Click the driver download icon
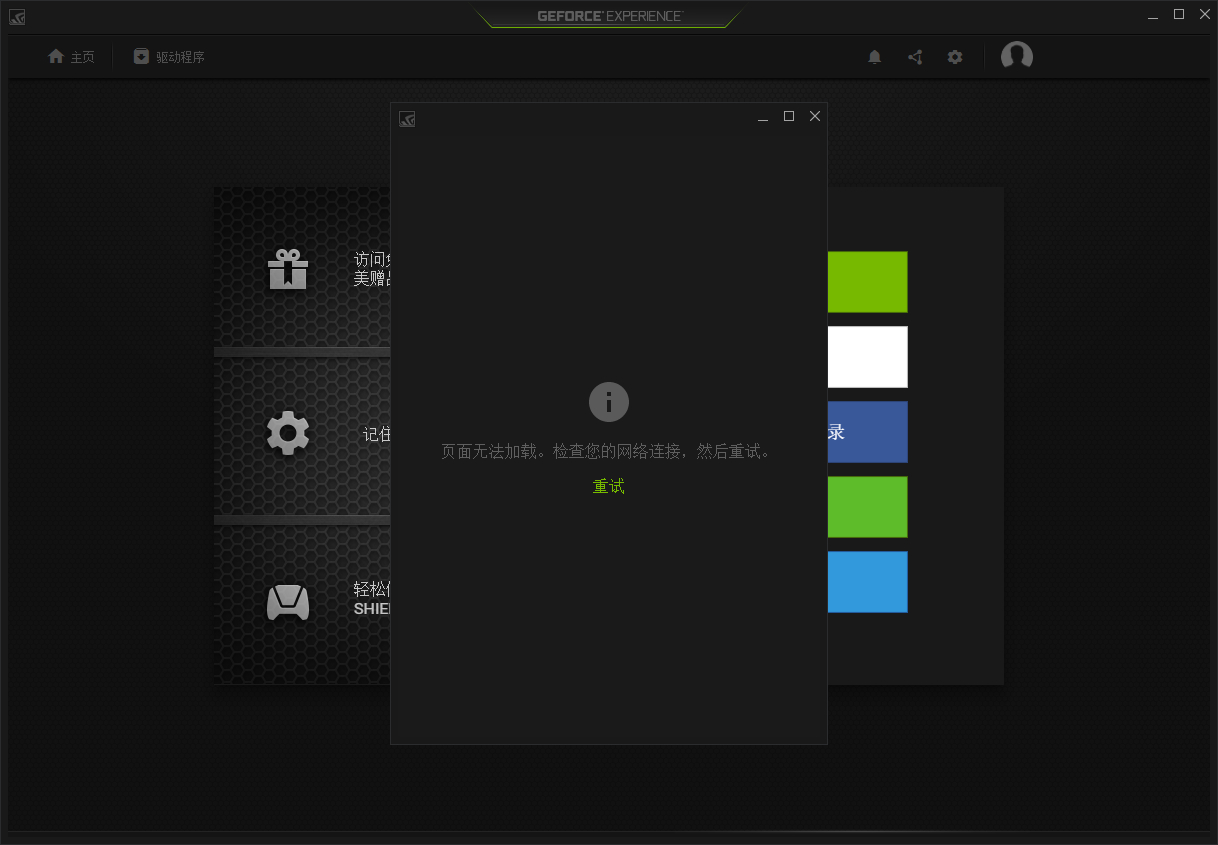This screenshot has width=1218, height=845. click(x=141, y=56)
